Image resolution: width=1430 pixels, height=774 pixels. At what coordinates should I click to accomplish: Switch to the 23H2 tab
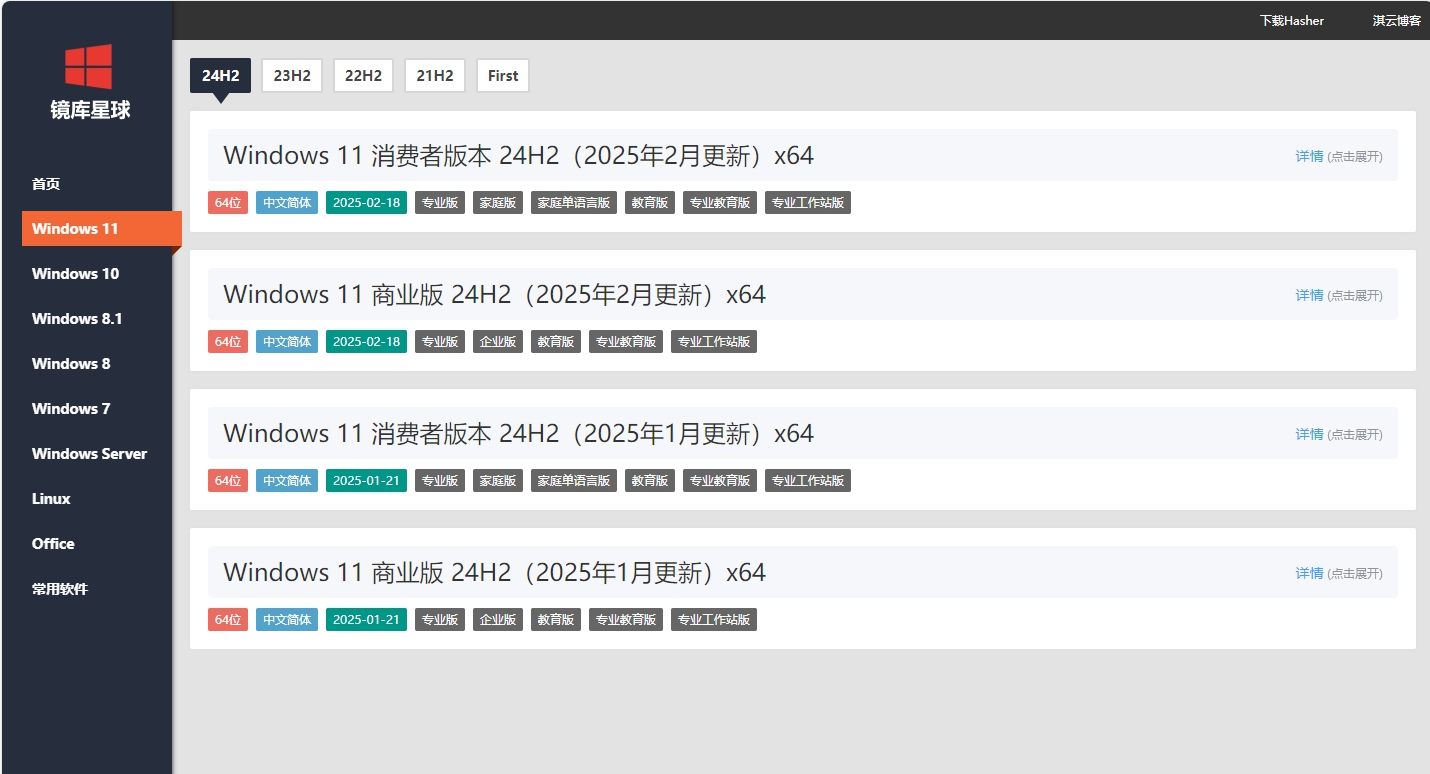[x=291, y=75]
